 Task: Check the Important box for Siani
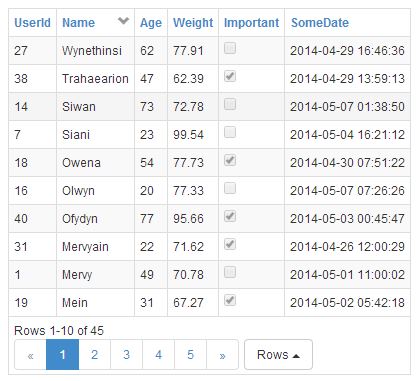(230, 132)
